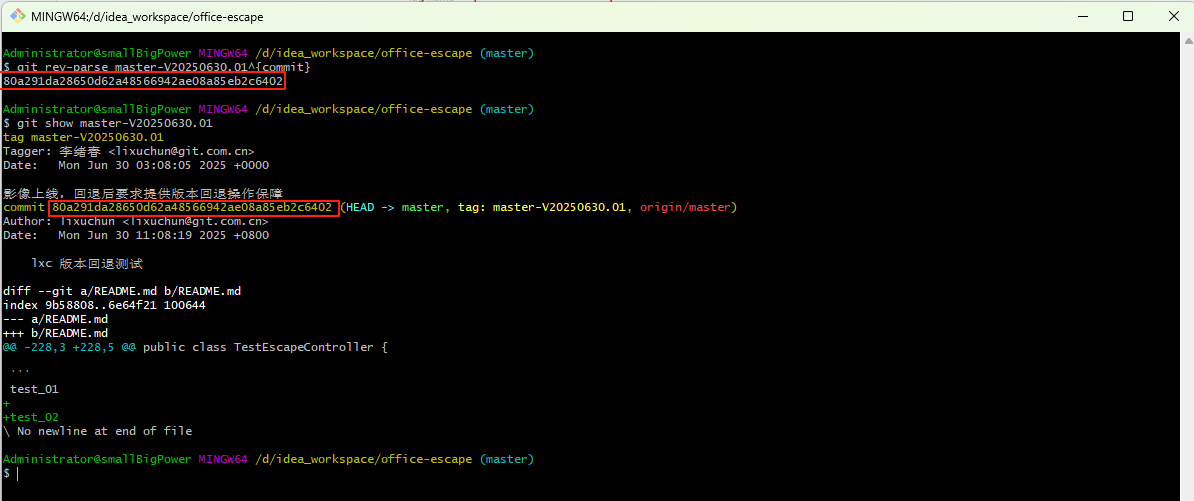Click the tag: master-V20250630.01 ref label
The image size is (1194, 501).
pos(541,207)
